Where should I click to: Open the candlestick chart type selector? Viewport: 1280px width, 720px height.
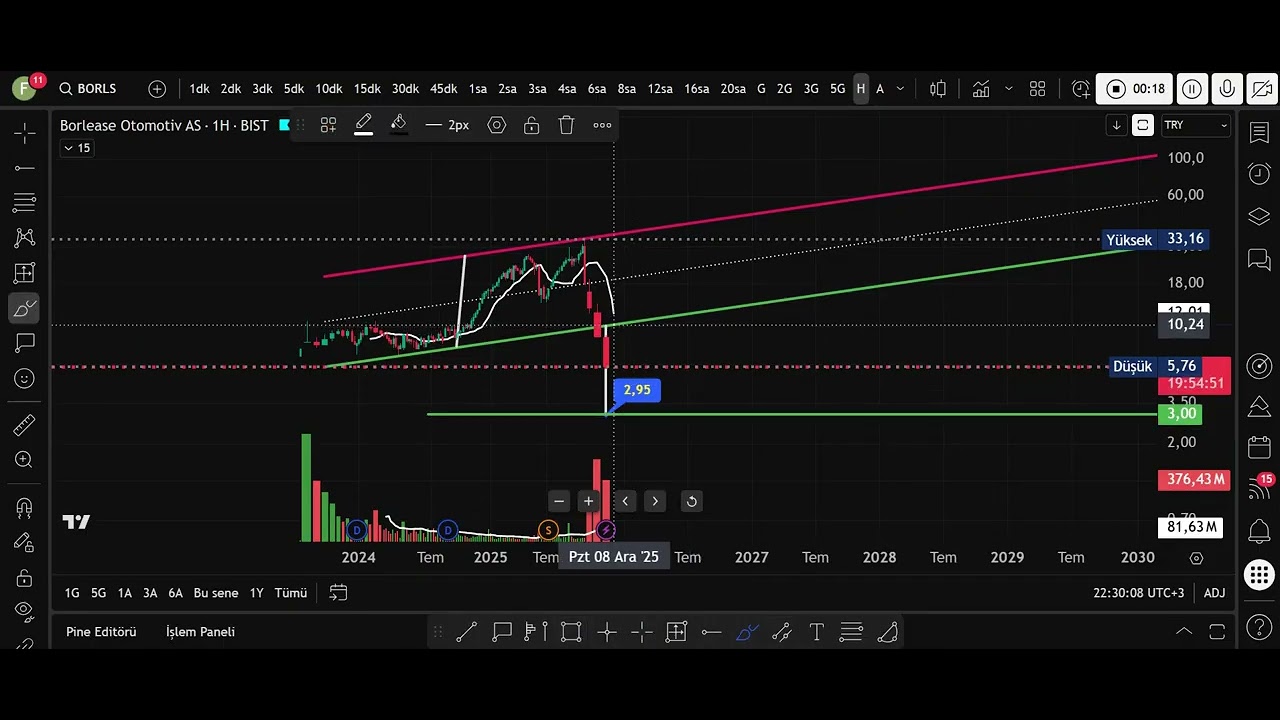[x=938, y=89]
